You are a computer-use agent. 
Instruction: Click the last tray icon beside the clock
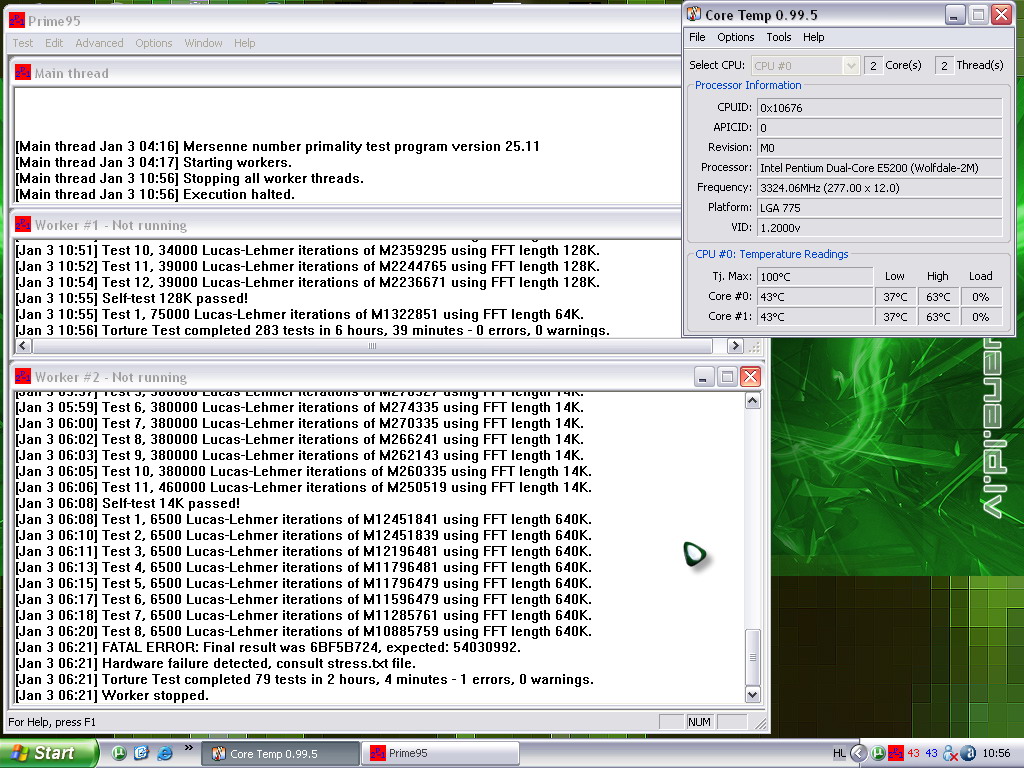click(x=969, y=754)
